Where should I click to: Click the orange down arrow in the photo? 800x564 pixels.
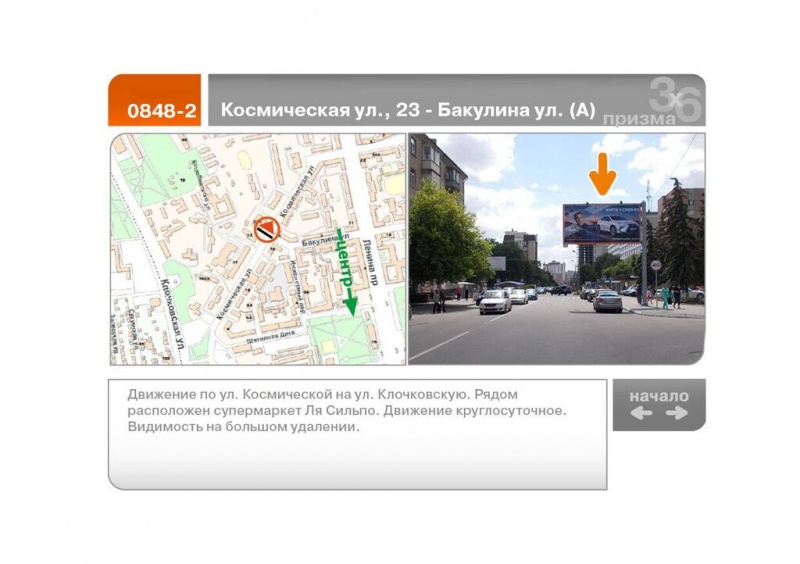[x=601, y=173]
